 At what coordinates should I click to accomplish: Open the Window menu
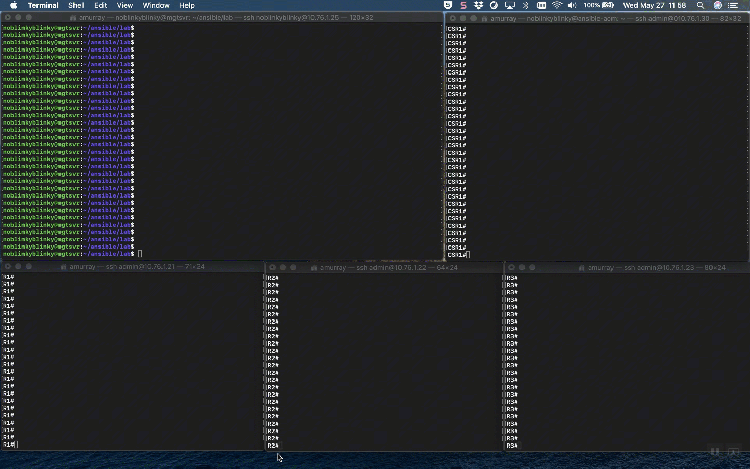coord(155,5)
